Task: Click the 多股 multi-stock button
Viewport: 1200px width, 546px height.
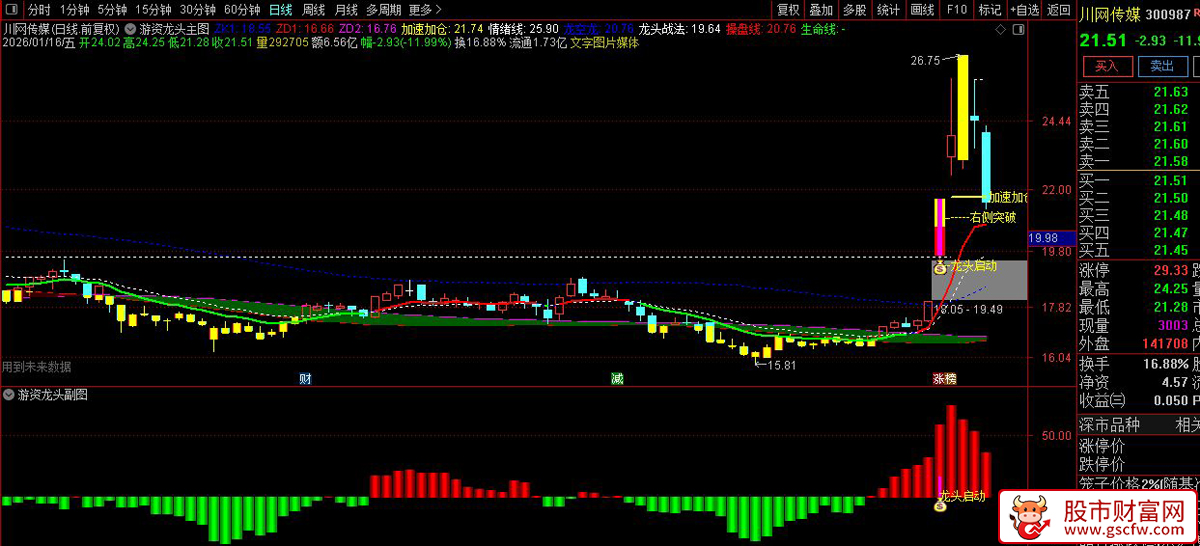Action: click(x=854, y=10)
